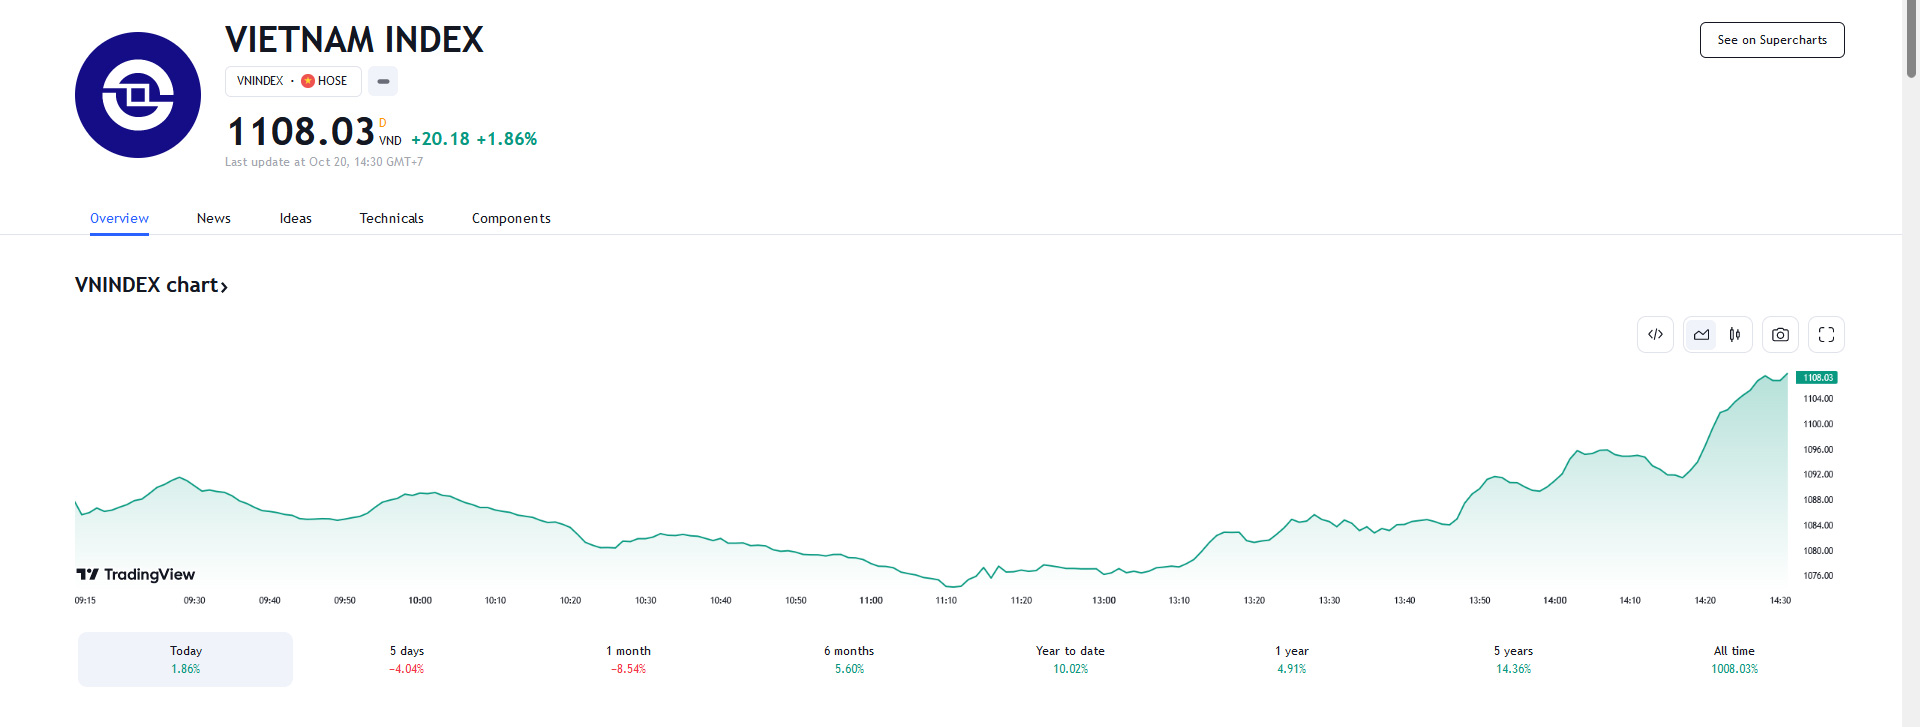Image resolution: width=1920 pixels, height=727 pixels.
Task: Open chart in fullscreen mode
Action: [x=1826, y=335]
